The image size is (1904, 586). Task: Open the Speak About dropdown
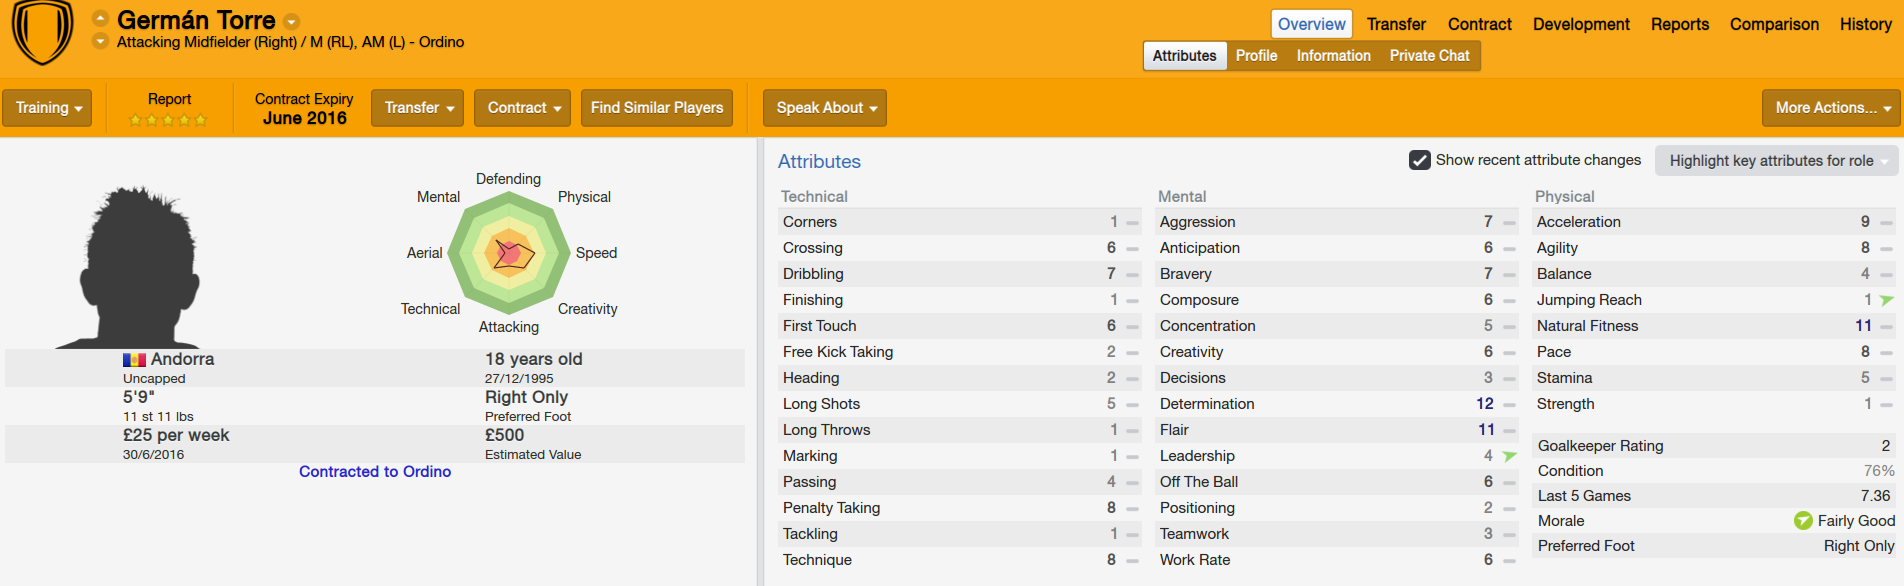coord(825,108)
